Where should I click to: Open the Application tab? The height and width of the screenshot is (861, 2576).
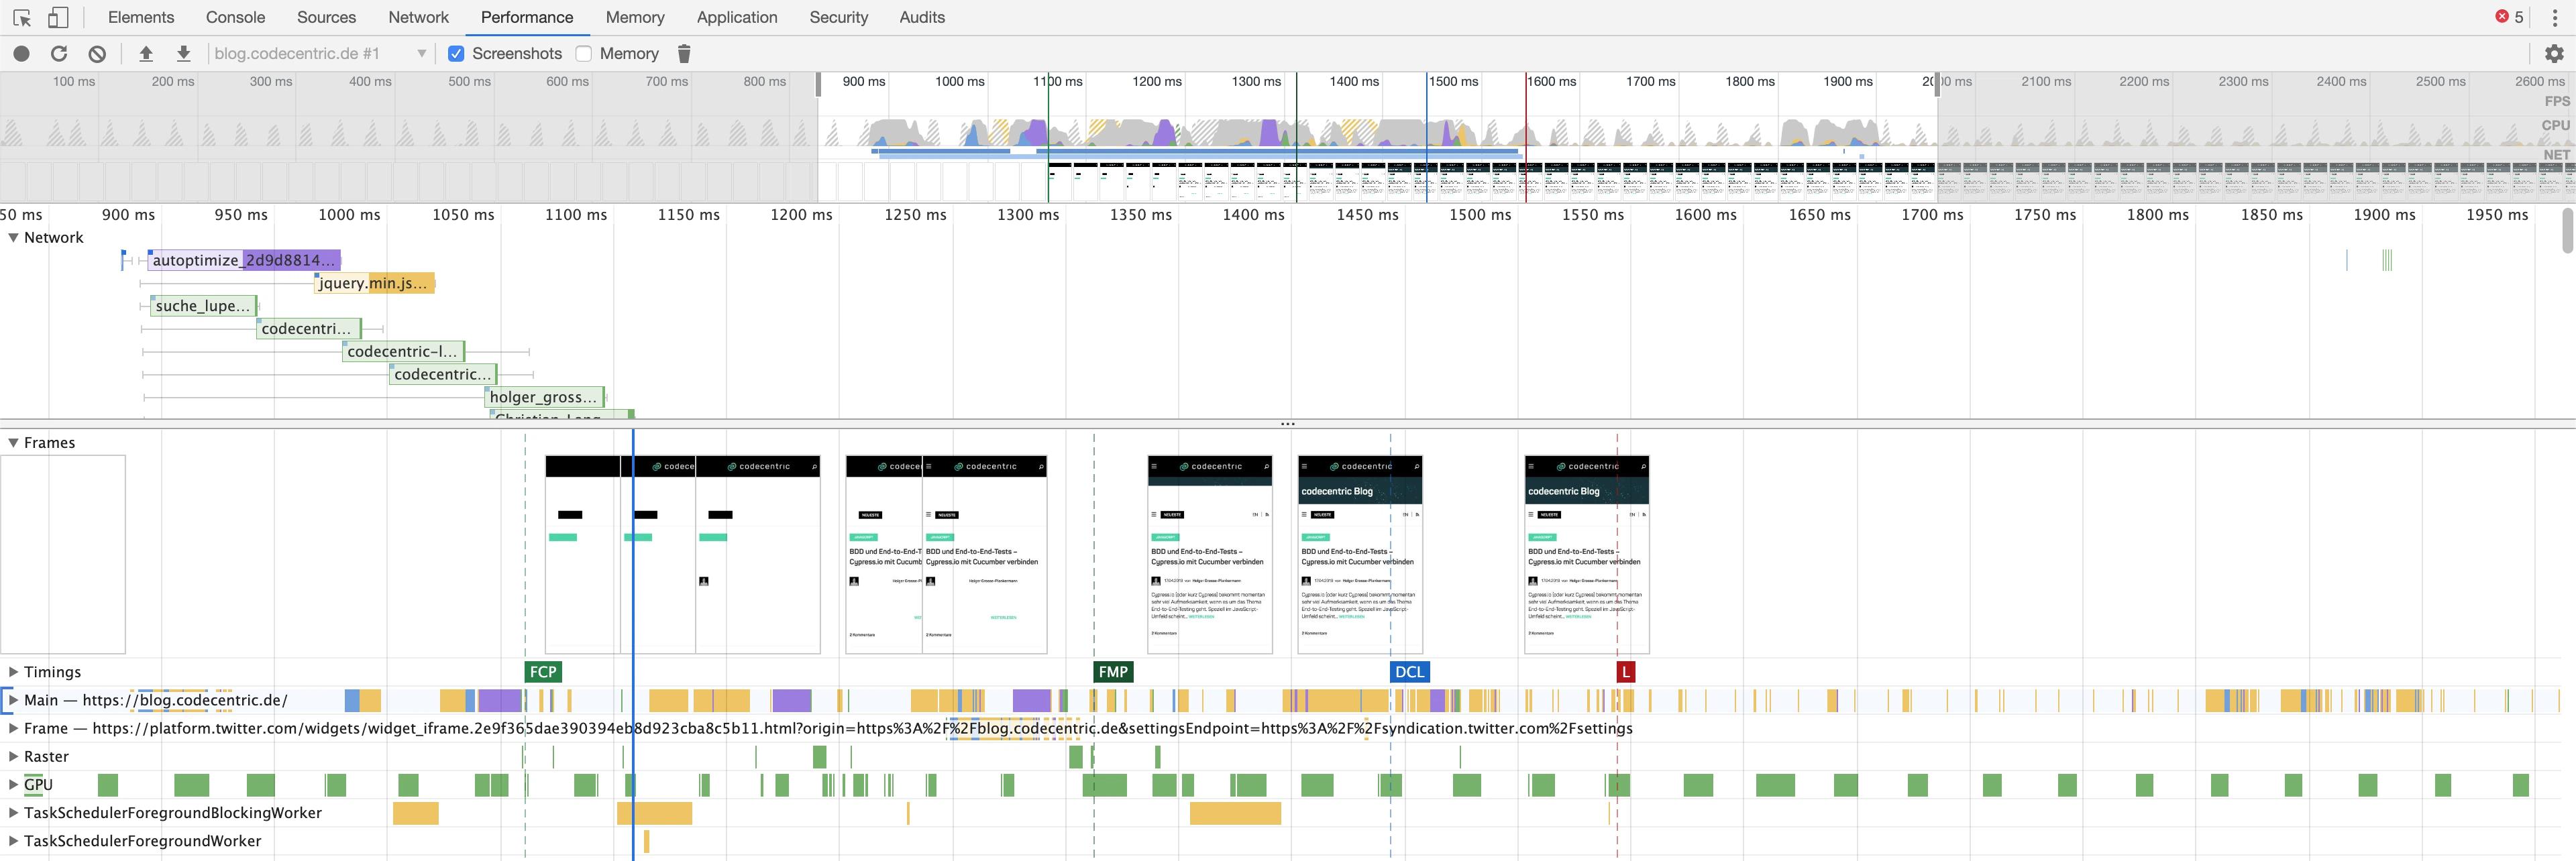[736, 18]
